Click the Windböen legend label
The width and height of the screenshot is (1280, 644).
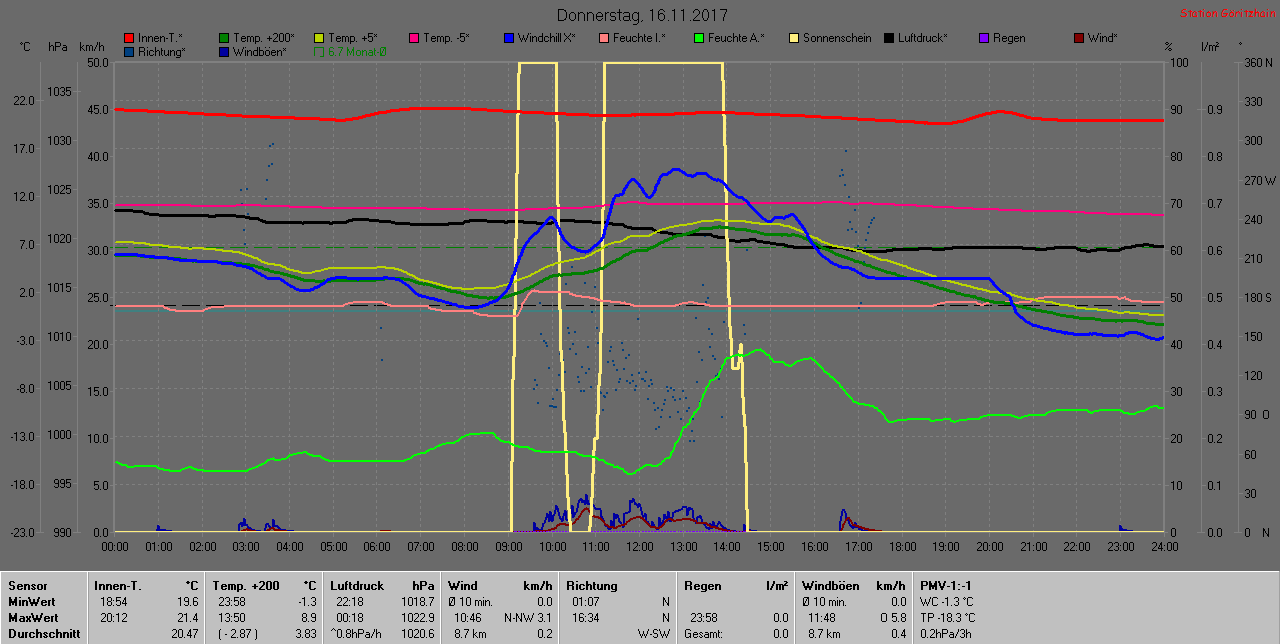coord(260,51)
